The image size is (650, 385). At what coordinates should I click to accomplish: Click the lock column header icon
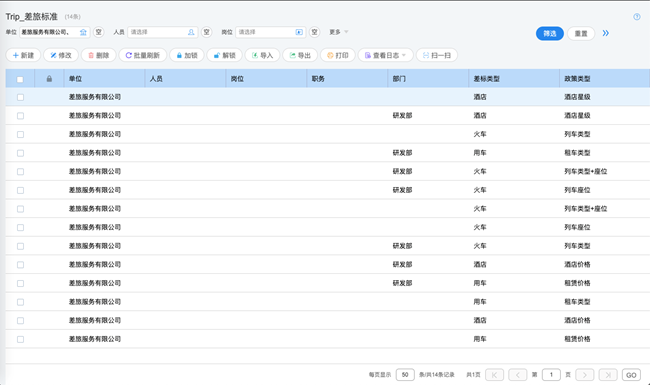click(x=49, y=79)
